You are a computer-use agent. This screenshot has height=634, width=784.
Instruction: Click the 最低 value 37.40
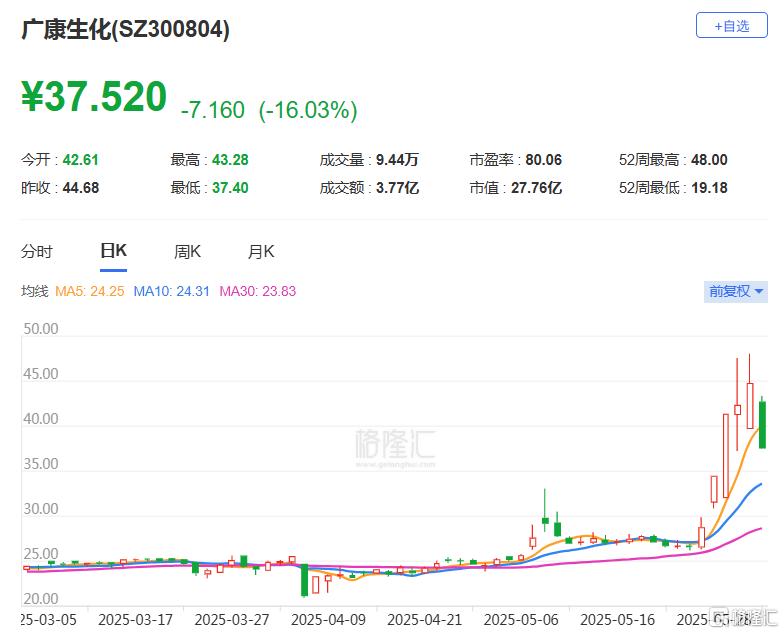(x=230, y=188)
